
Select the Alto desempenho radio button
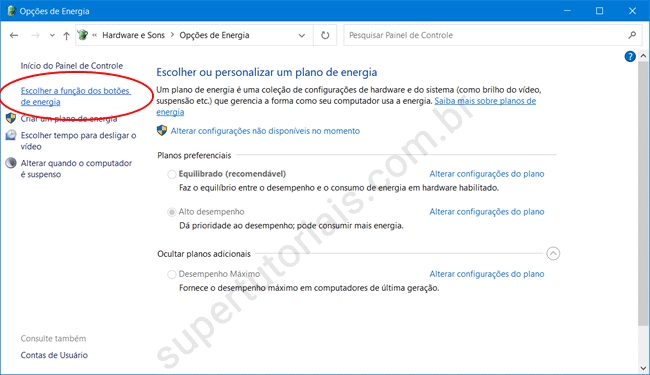pos(172,212)
